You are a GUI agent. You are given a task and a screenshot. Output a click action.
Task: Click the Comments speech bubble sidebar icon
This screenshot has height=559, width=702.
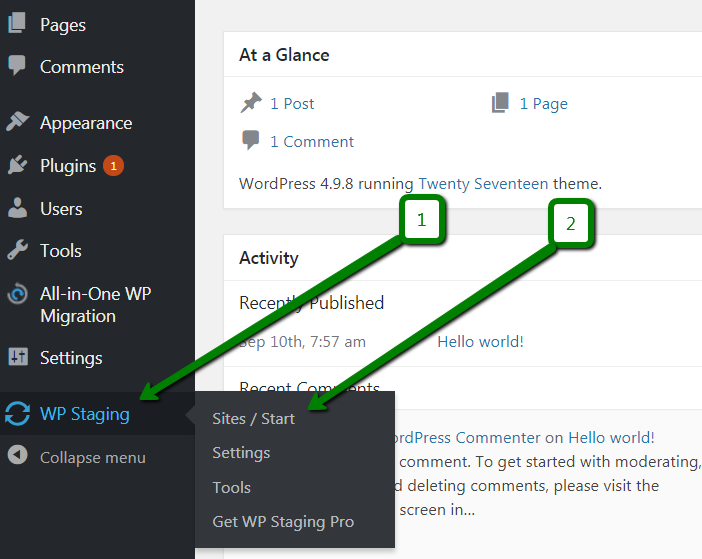point(17,65)
